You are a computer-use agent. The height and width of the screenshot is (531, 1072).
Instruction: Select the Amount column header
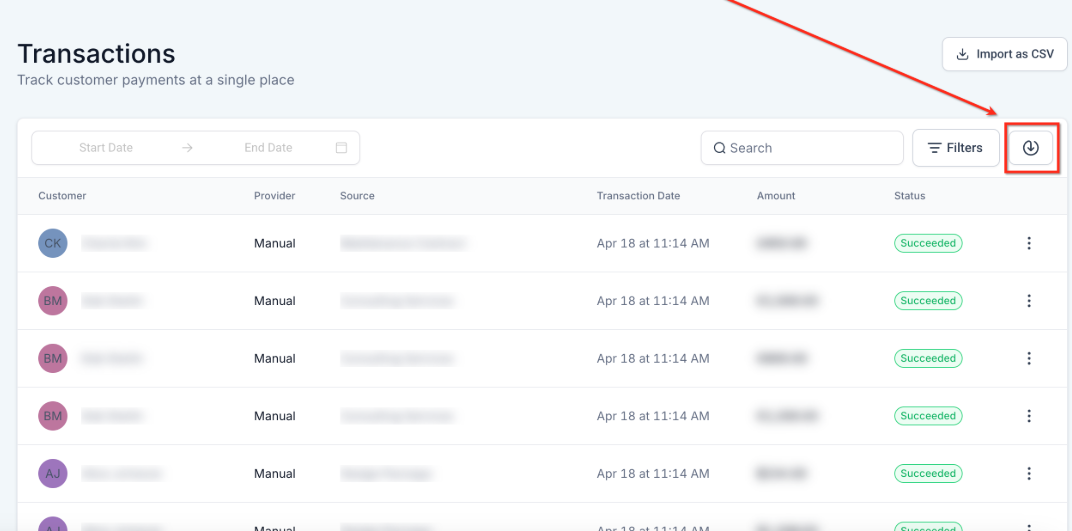[776, 195]
